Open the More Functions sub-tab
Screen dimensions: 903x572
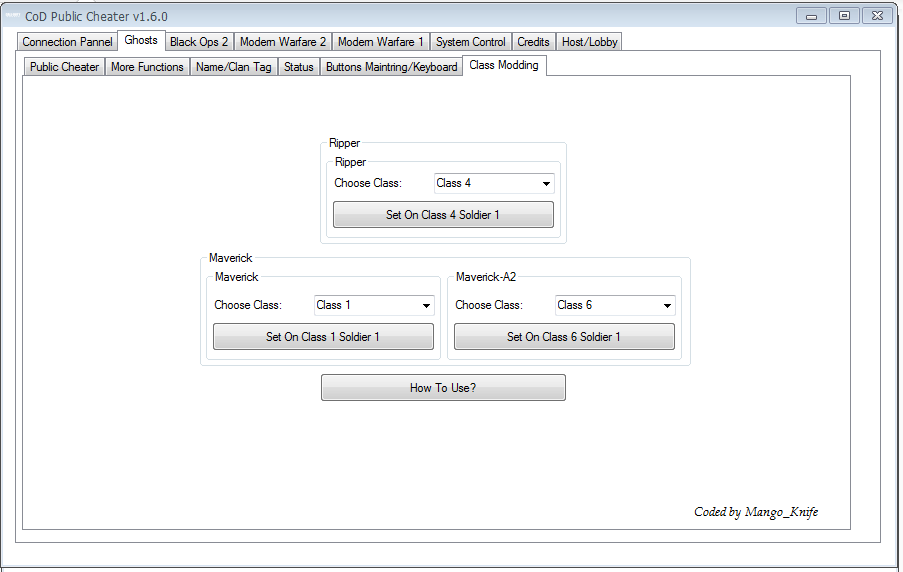coord(147,67)
